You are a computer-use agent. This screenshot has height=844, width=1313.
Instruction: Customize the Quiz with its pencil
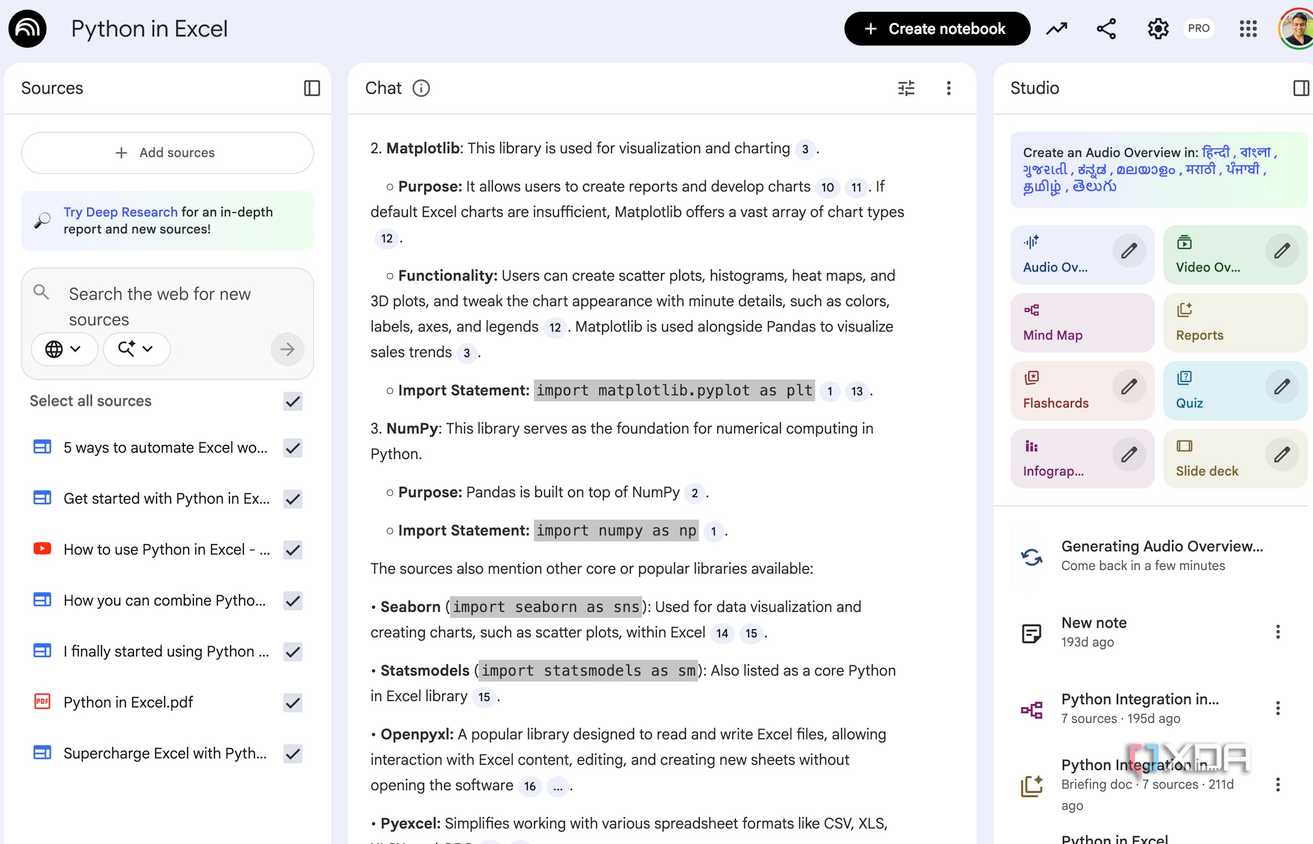(1282, 387)
